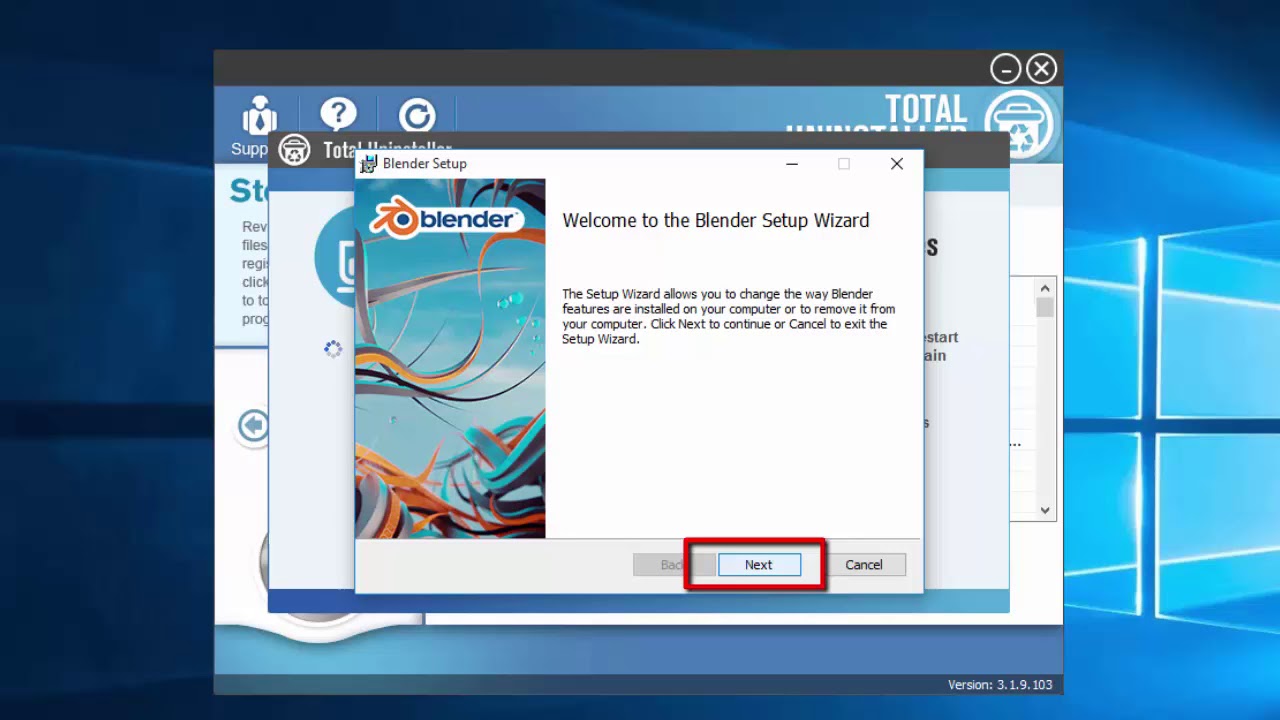This screenshot has width=1280, height=720.
Task: Click the Blender logo banner image
Action: pyautogui.click(x=445, y=216)
